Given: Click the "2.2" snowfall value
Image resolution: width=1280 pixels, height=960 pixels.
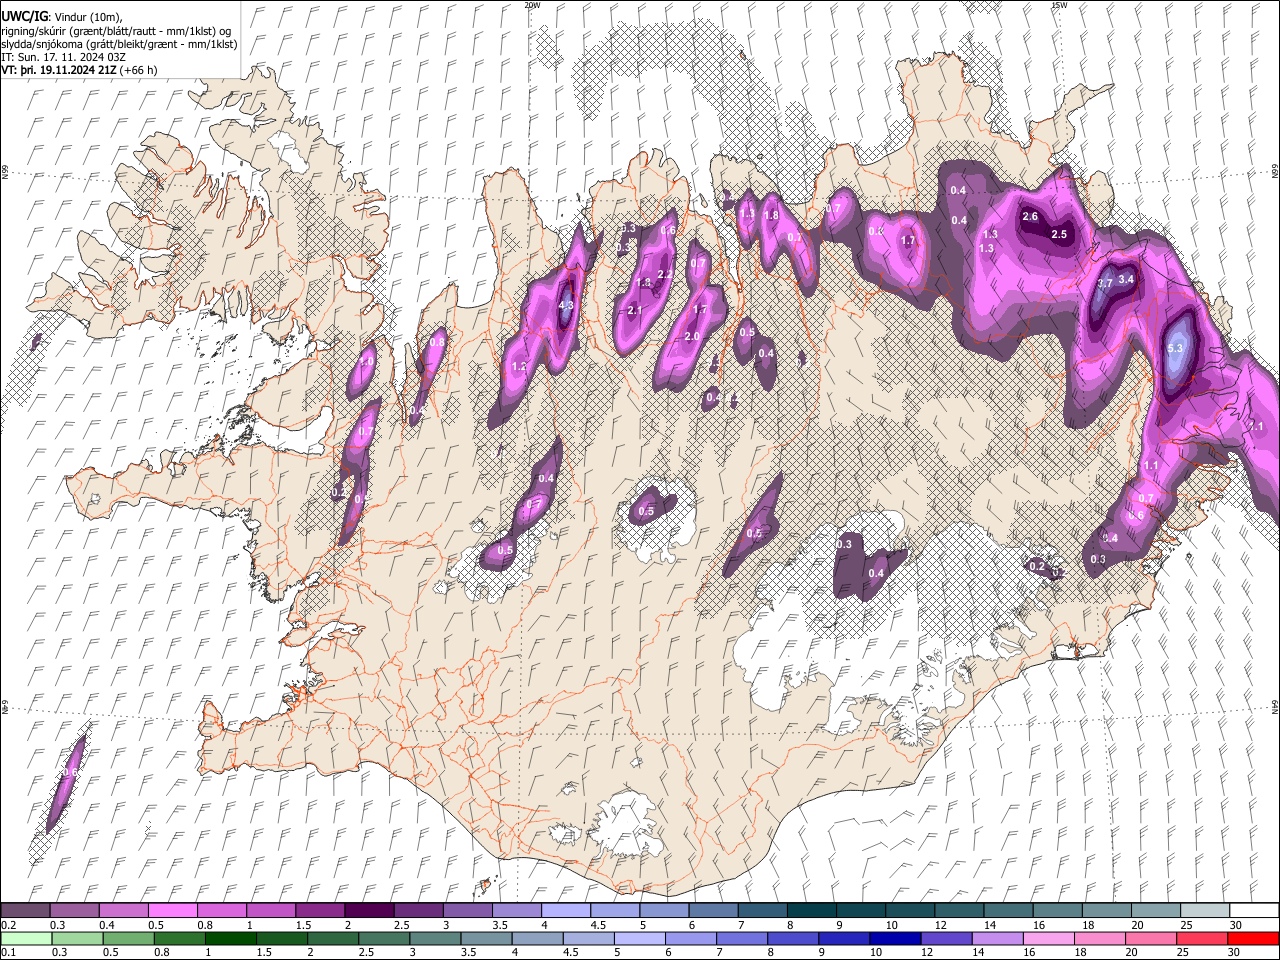Looking at the screenshot, I should (665, 273).
